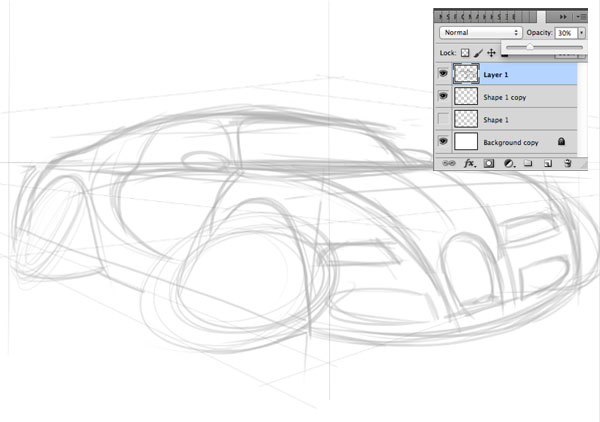Click the opacity slider handle

(530, 47)
